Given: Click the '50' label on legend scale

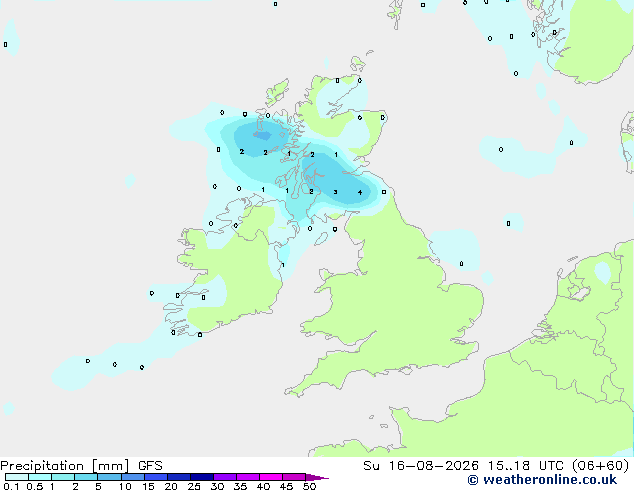Looking at the screenshot, I should click(x=309, y=486).
